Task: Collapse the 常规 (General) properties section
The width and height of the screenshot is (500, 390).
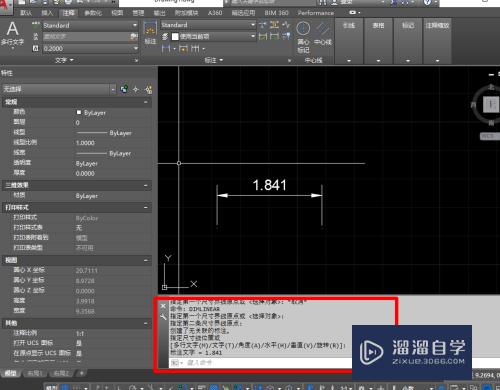Action: pos(146,102)
